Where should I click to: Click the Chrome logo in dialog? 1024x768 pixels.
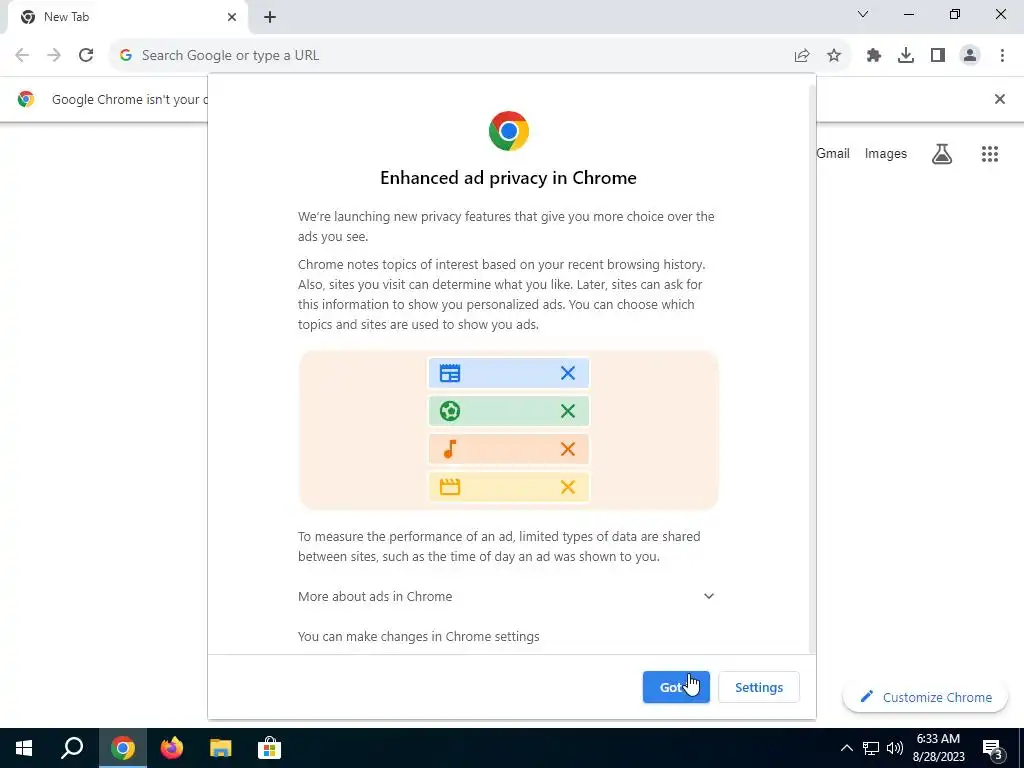click(x=509, y=131)
